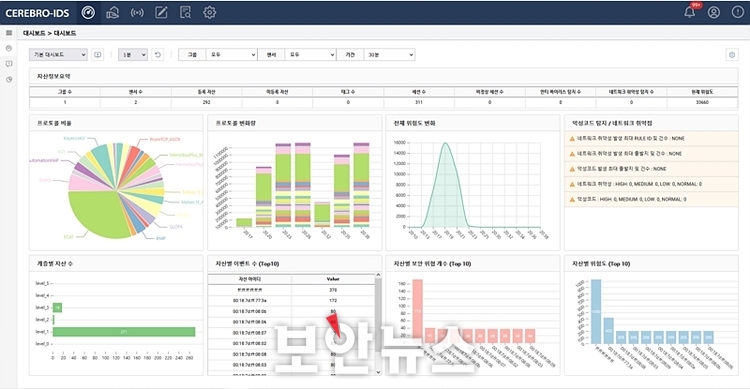Image resolution: width=750 pixels, height=389 pixels.
Task: Open the 그룹 모두 dropdown
Action: (232, 55)
